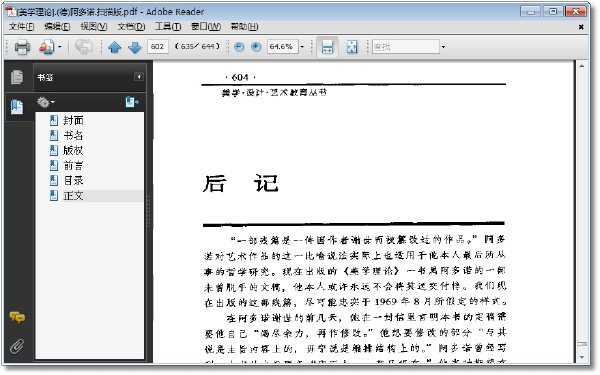Select the 封面 bookmark
This screenshot has height=375, width=600.
73,121
